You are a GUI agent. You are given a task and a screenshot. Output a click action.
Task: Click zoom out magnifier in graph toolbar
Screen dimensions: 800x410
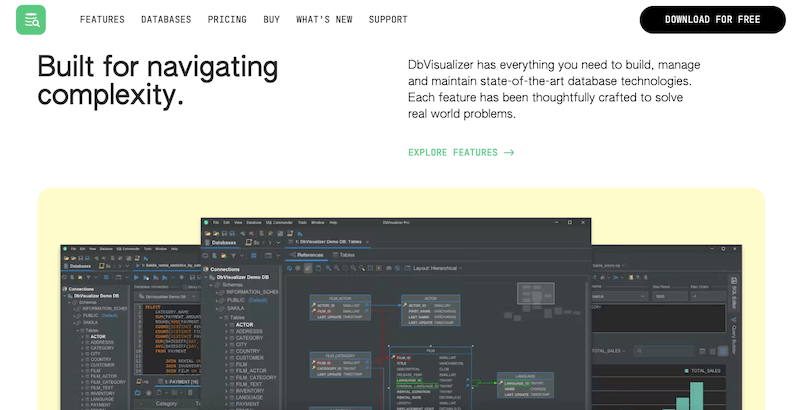point(337,268)
